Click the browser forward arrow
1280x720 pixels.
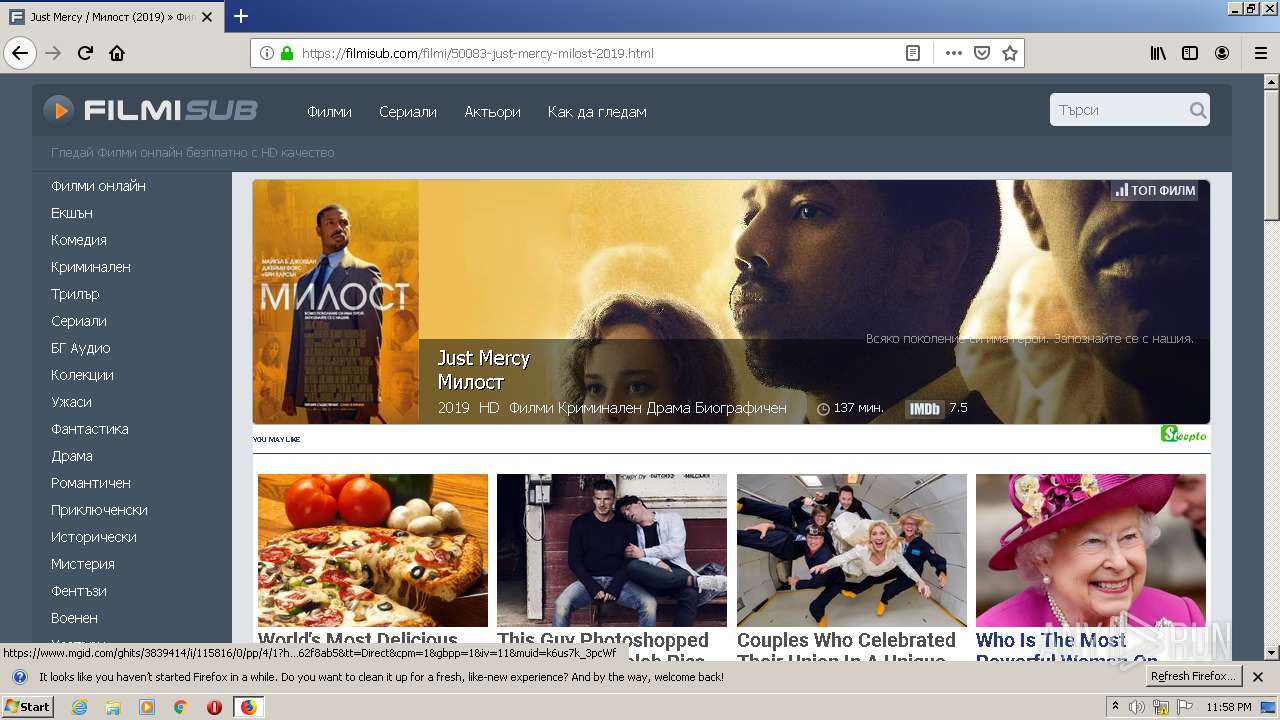click(53, 53)
